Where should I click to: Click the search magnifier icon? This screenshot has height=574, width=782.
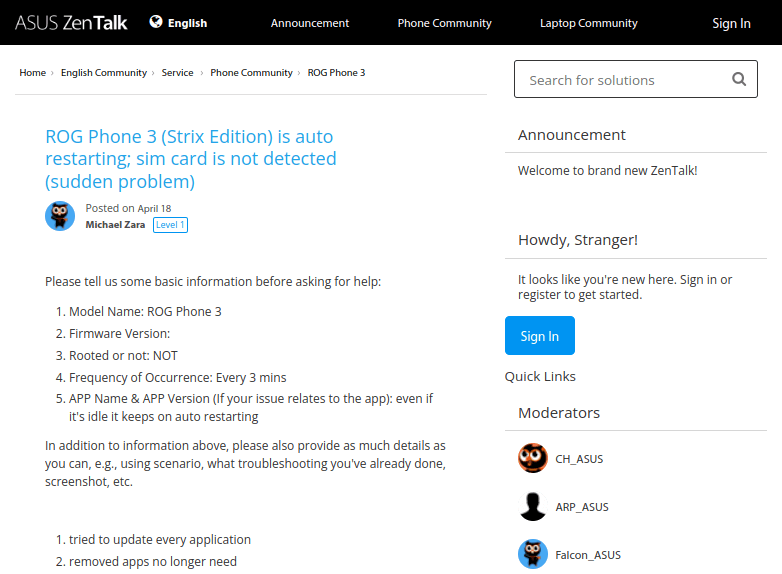pos(739,79)
